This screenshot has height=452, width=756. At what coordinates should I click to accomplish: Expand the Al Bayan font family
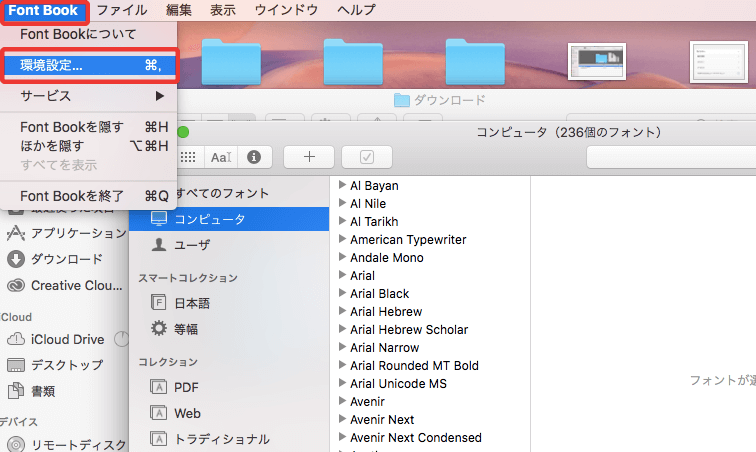(x=342, y=185)
